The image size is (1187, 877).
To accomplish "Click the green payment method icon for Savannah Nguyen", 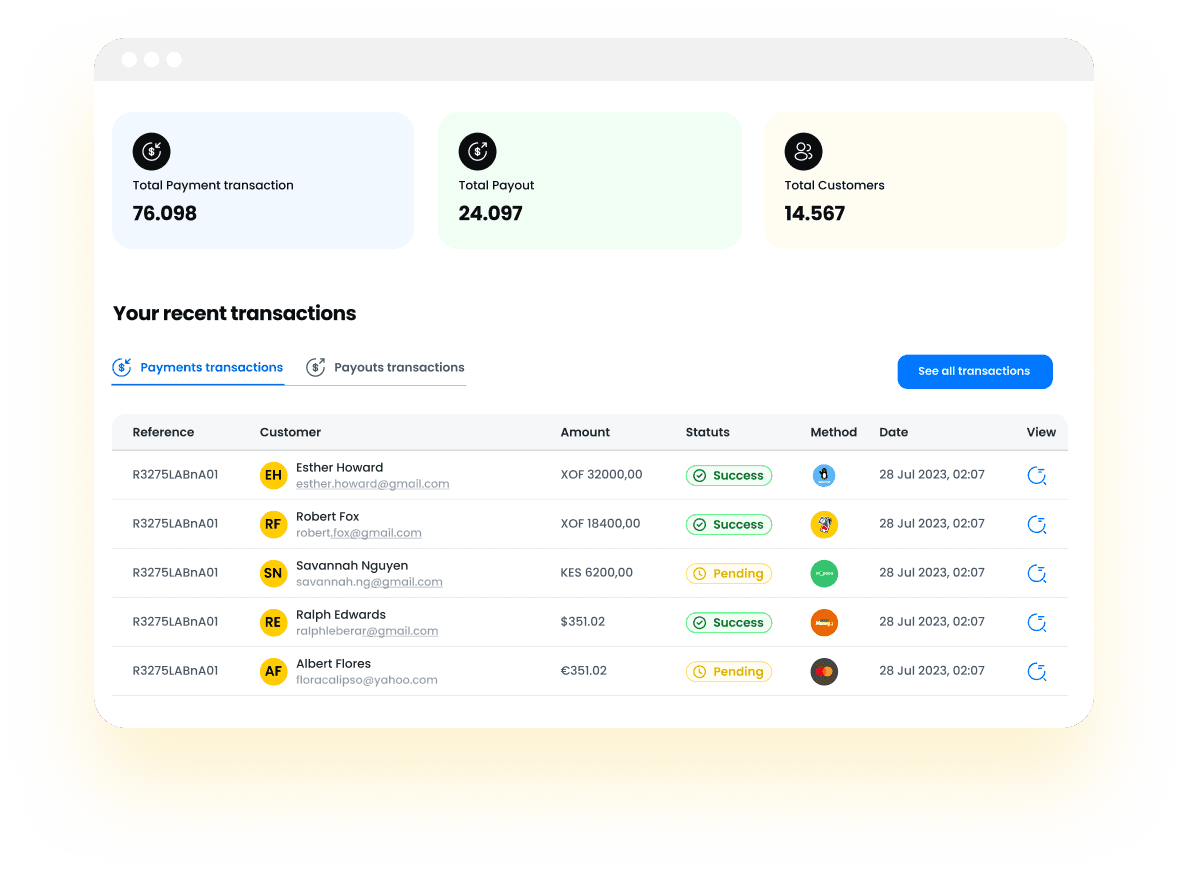I will [823, 574].
